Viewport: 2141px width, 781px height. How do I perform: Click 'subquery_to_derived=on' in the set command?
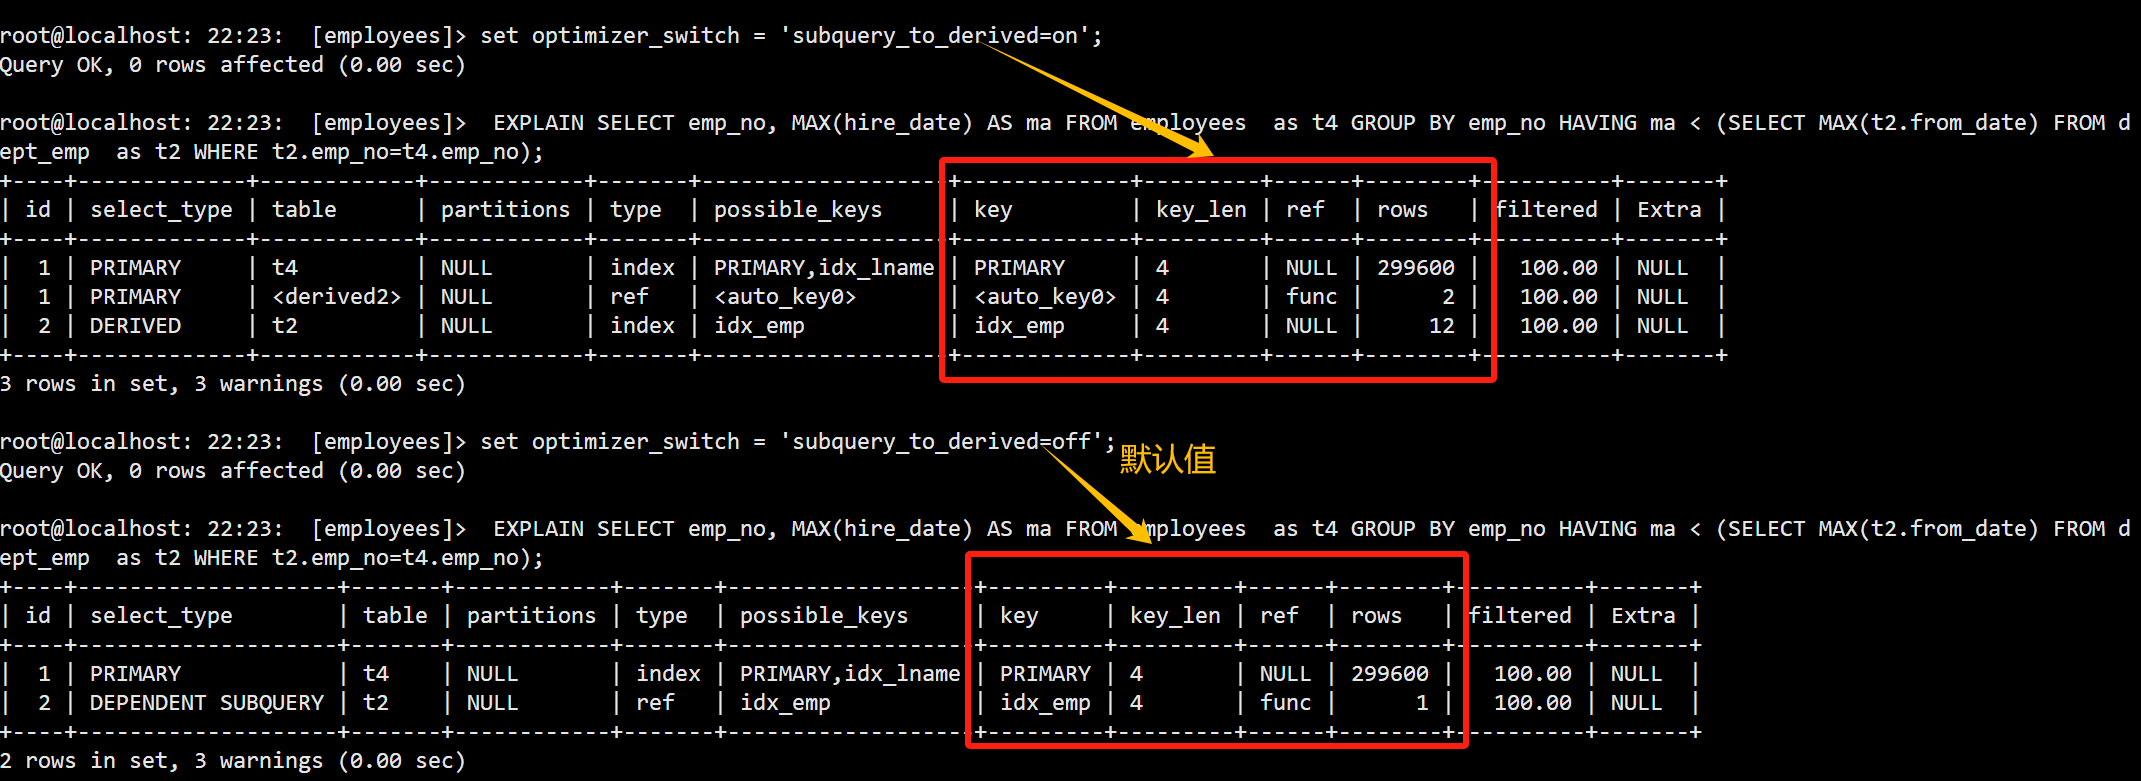point(935,36)
